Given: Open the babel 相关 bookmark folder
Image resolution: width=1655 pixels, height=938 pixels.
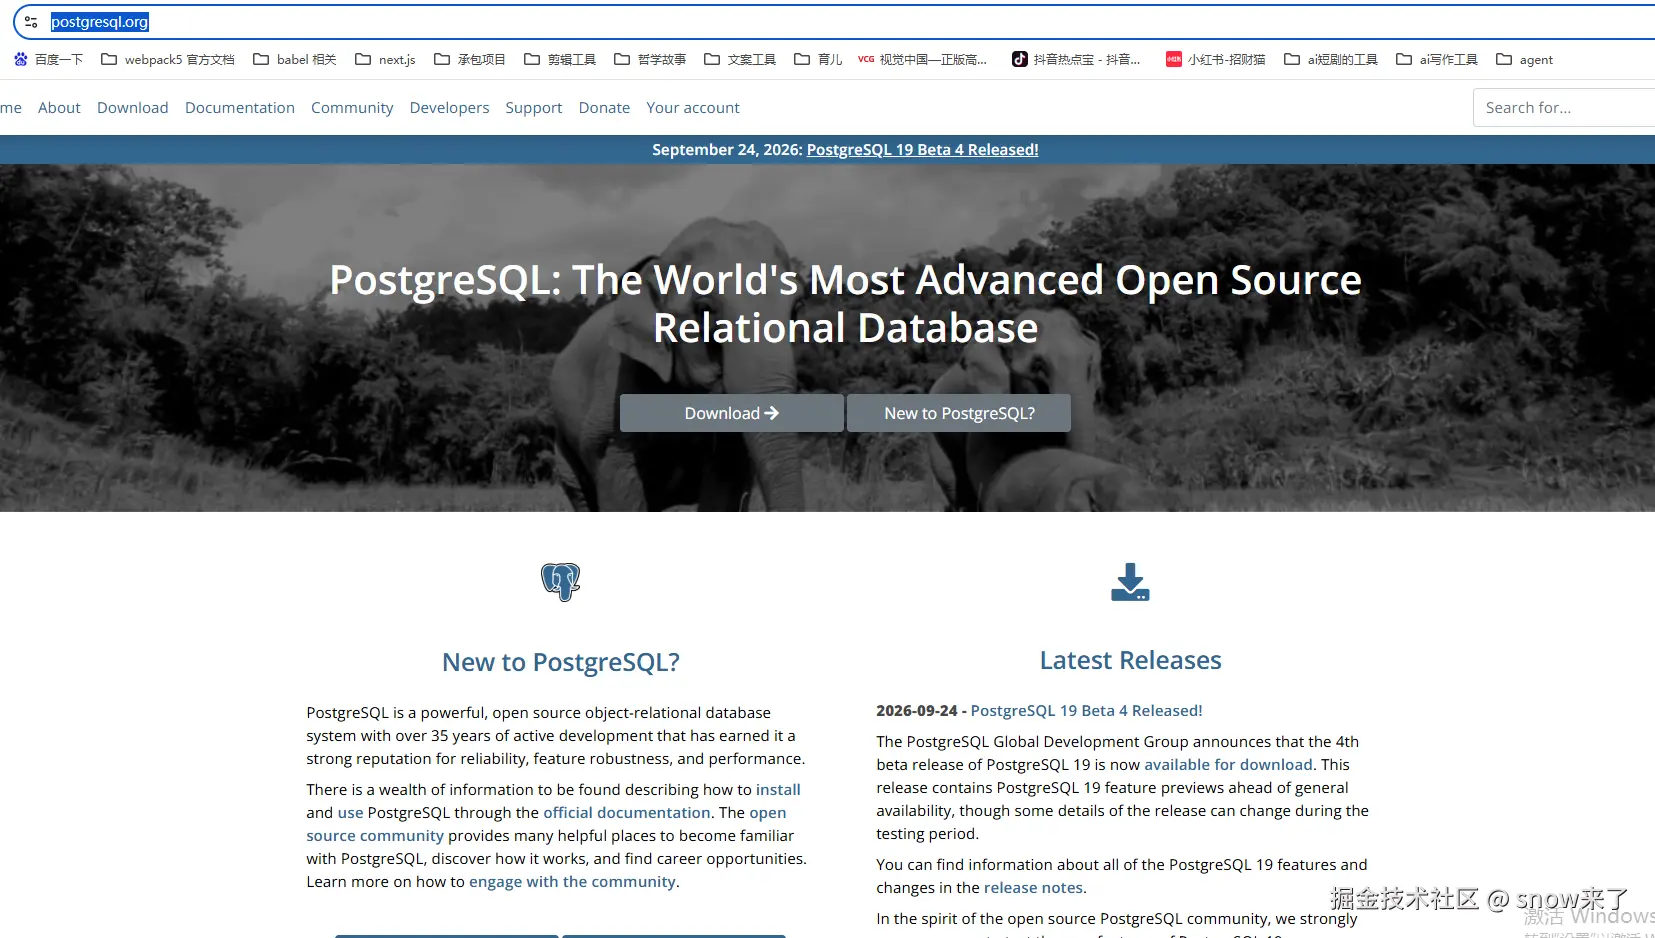Looking at the screenshot, I should pyautogui.click(x=295, y=60).
